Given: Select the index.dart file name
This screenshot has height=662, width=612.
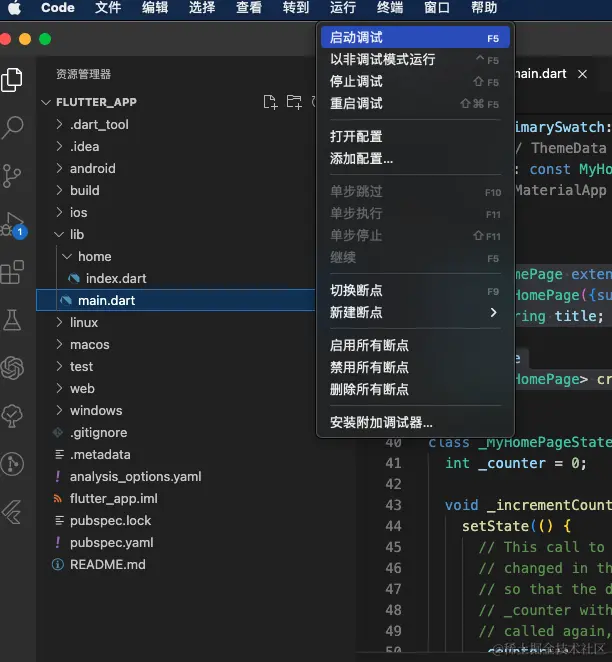Looking at the screenshot, I should tap(116, 279).
